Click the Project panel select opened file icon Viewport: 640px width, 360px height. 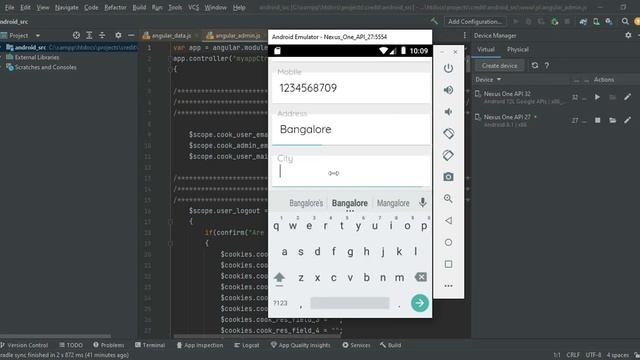(76, 36)
